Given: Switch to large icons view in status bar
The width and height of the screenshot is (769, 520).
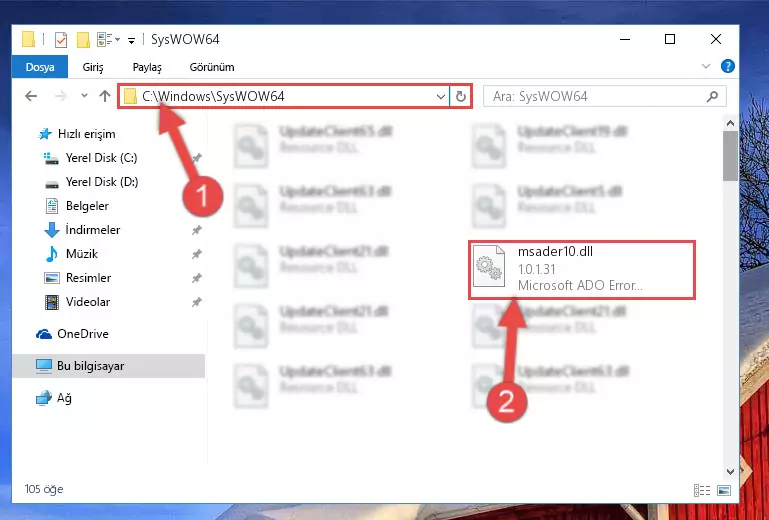Looking at the screenshot, I should click(723, 490).
